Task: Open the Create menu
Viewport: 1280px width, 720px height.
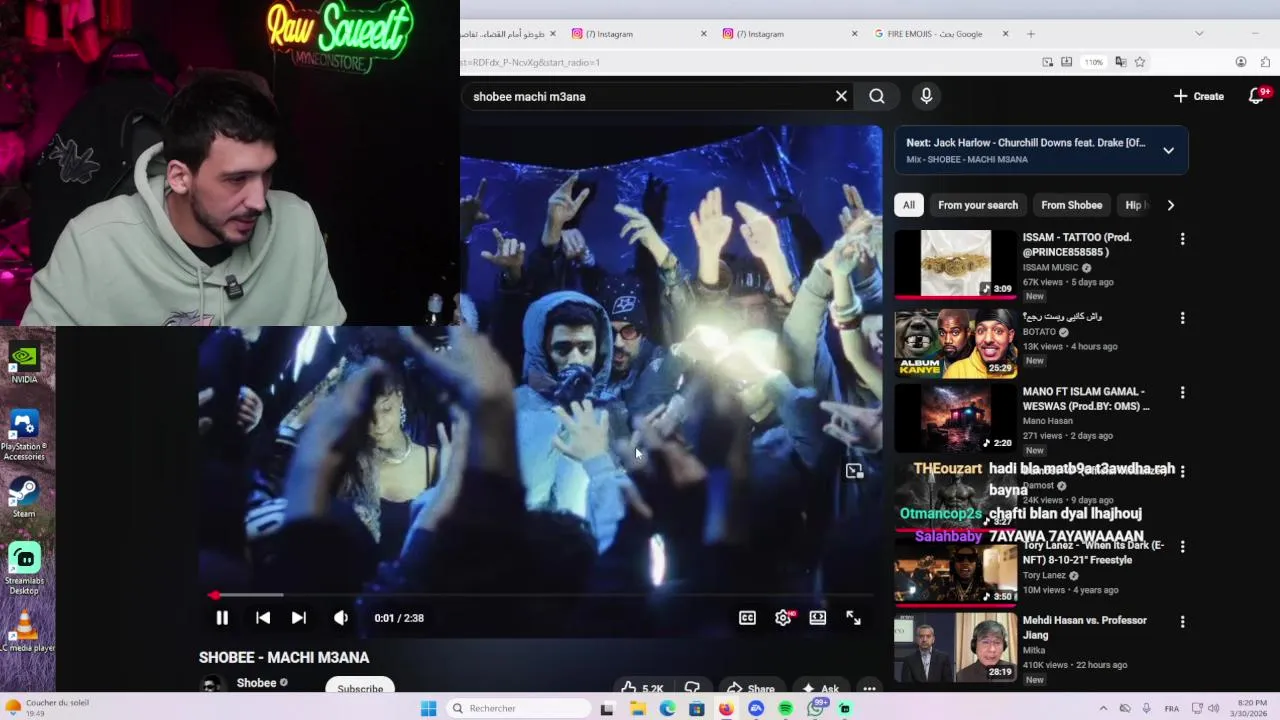Action: point(1199,96)
